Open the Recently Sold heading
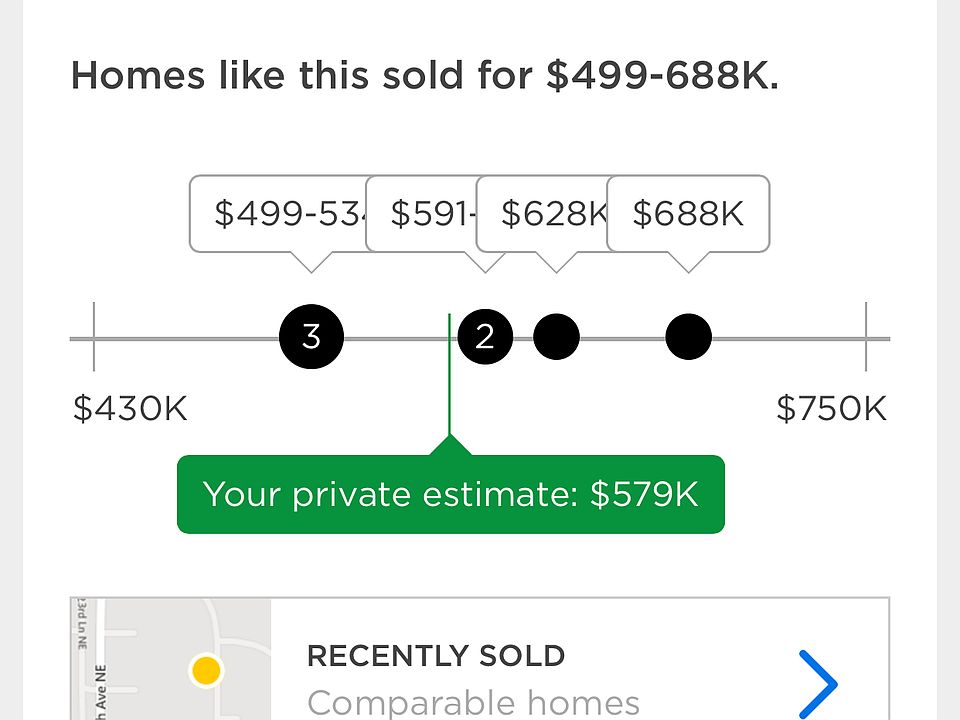960x720 pixels. tap(436, 656)
